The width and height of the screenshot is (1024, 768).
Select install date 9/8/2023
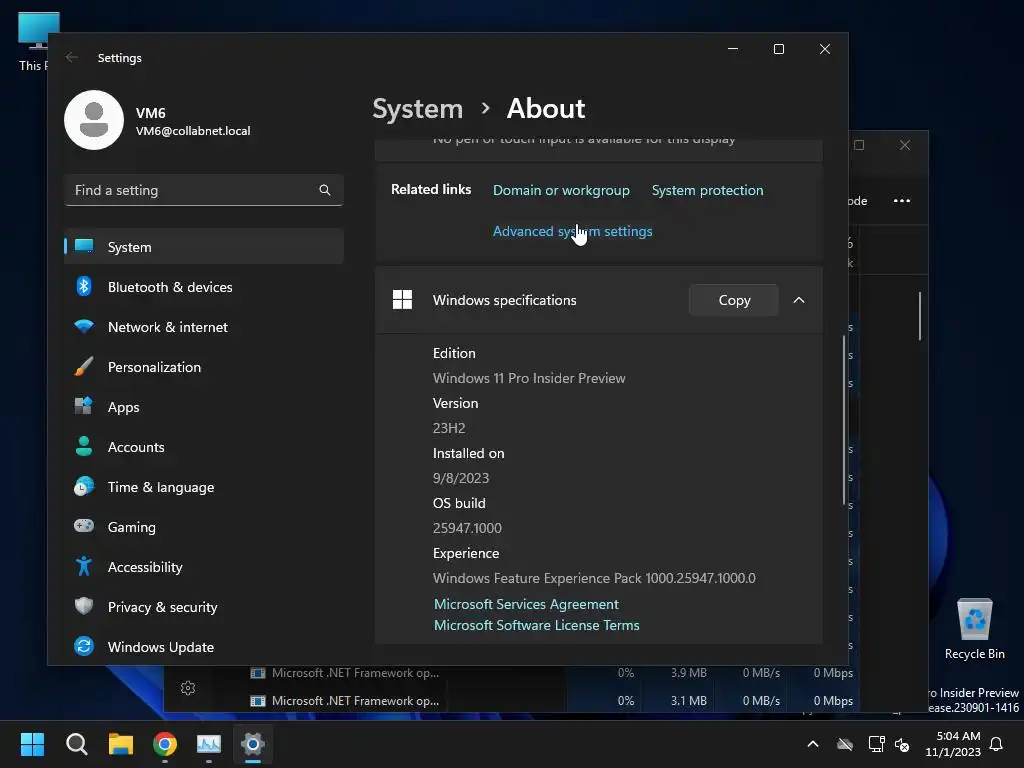(x=461, y=478)
